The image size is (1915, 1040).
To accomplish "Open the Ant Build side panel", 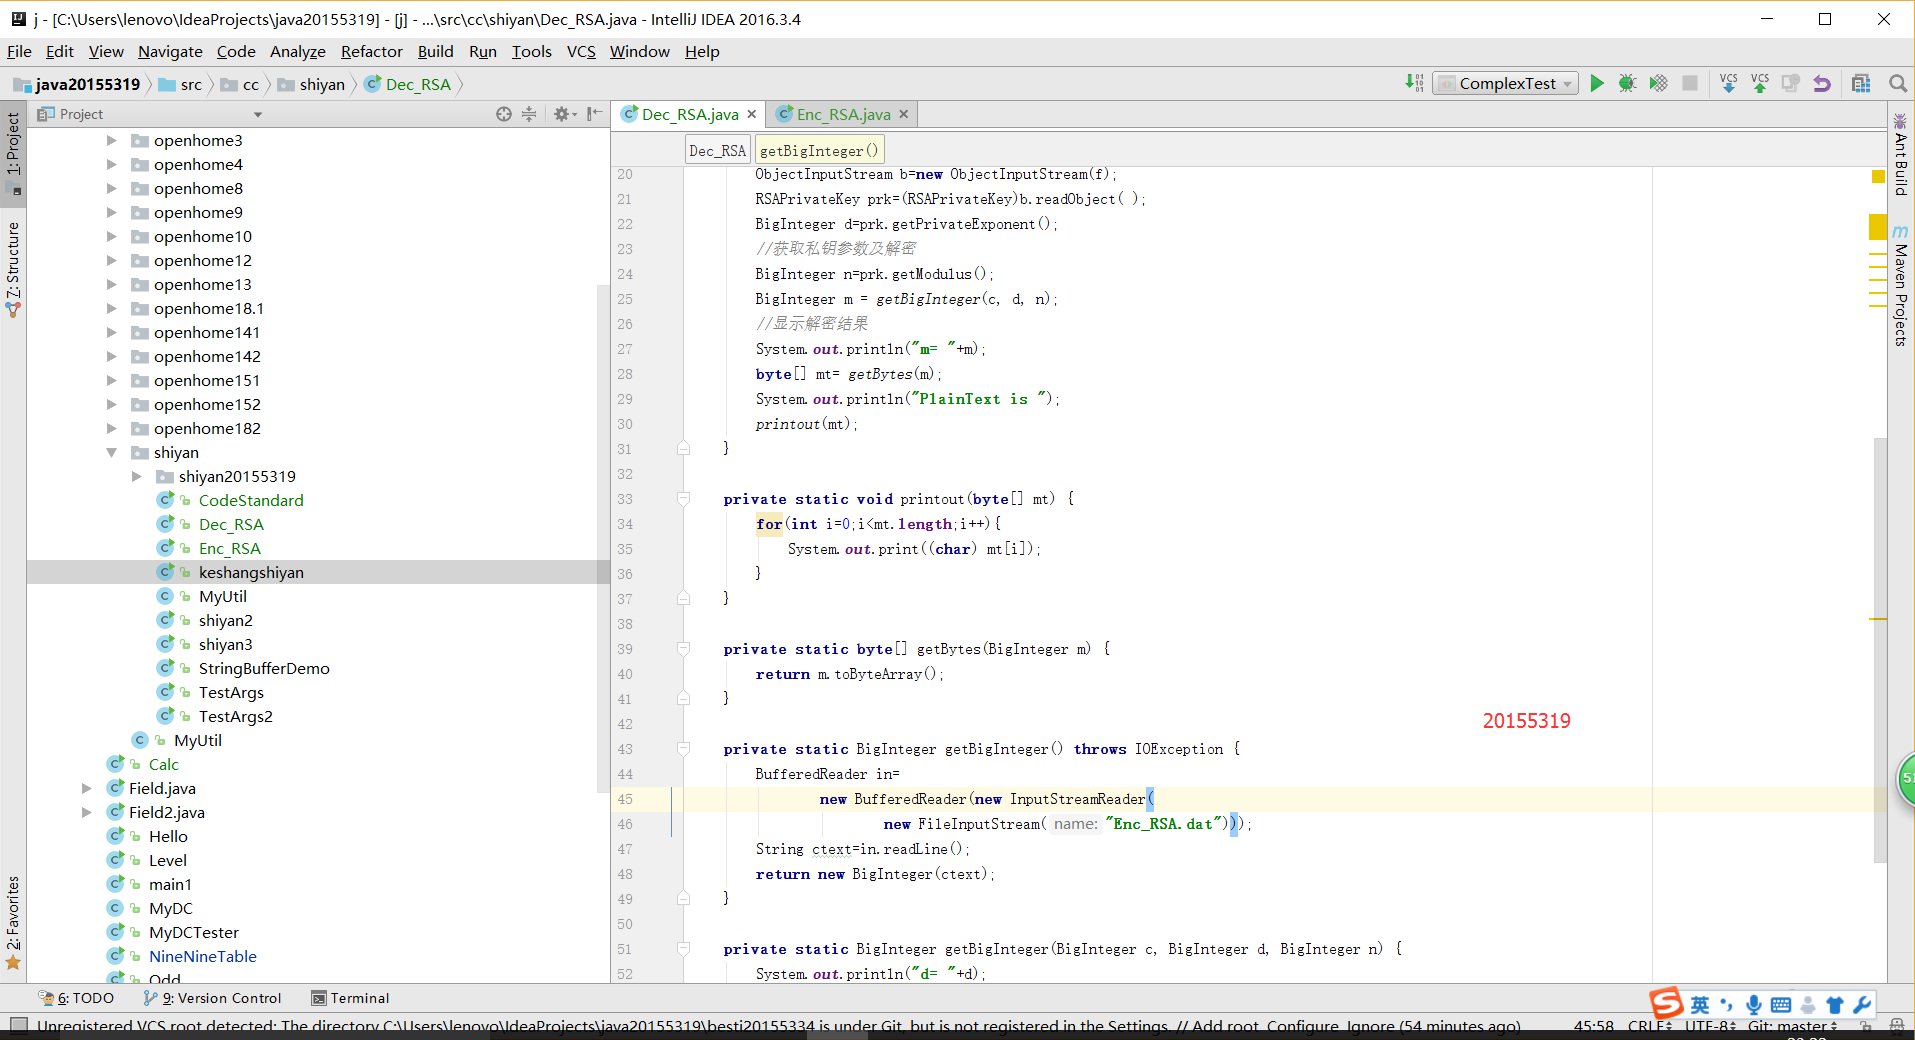I will [x=1901, y=155].
